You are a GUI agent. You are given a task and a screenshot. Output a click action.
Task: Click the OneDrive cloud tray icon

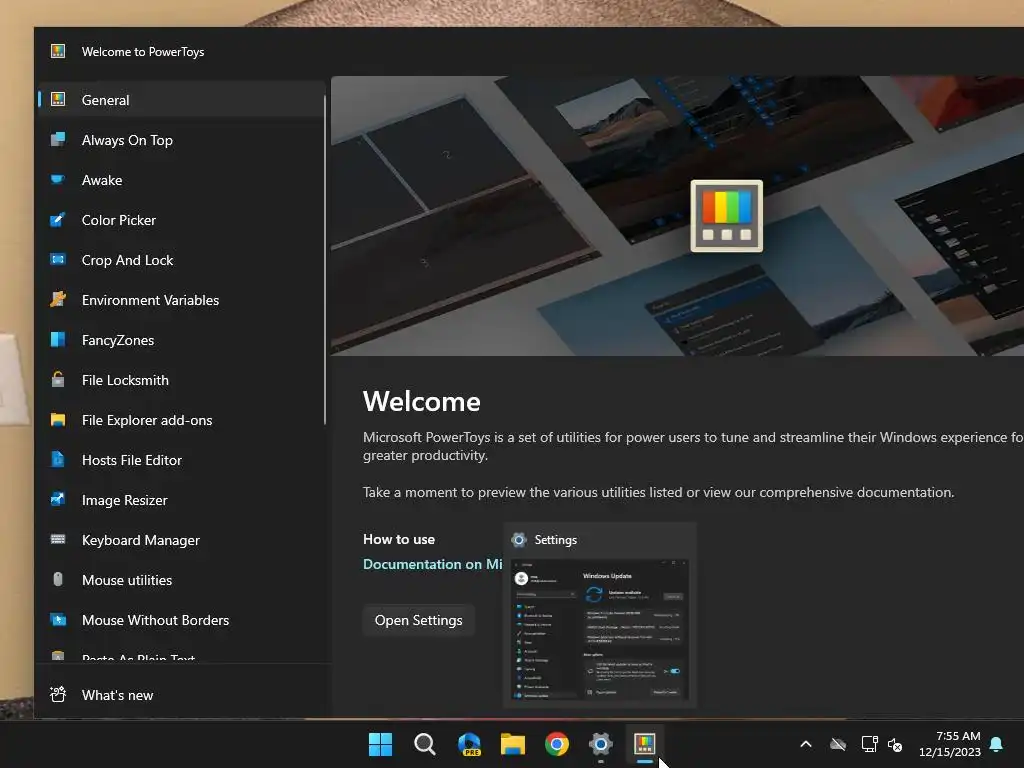[838, 744]
